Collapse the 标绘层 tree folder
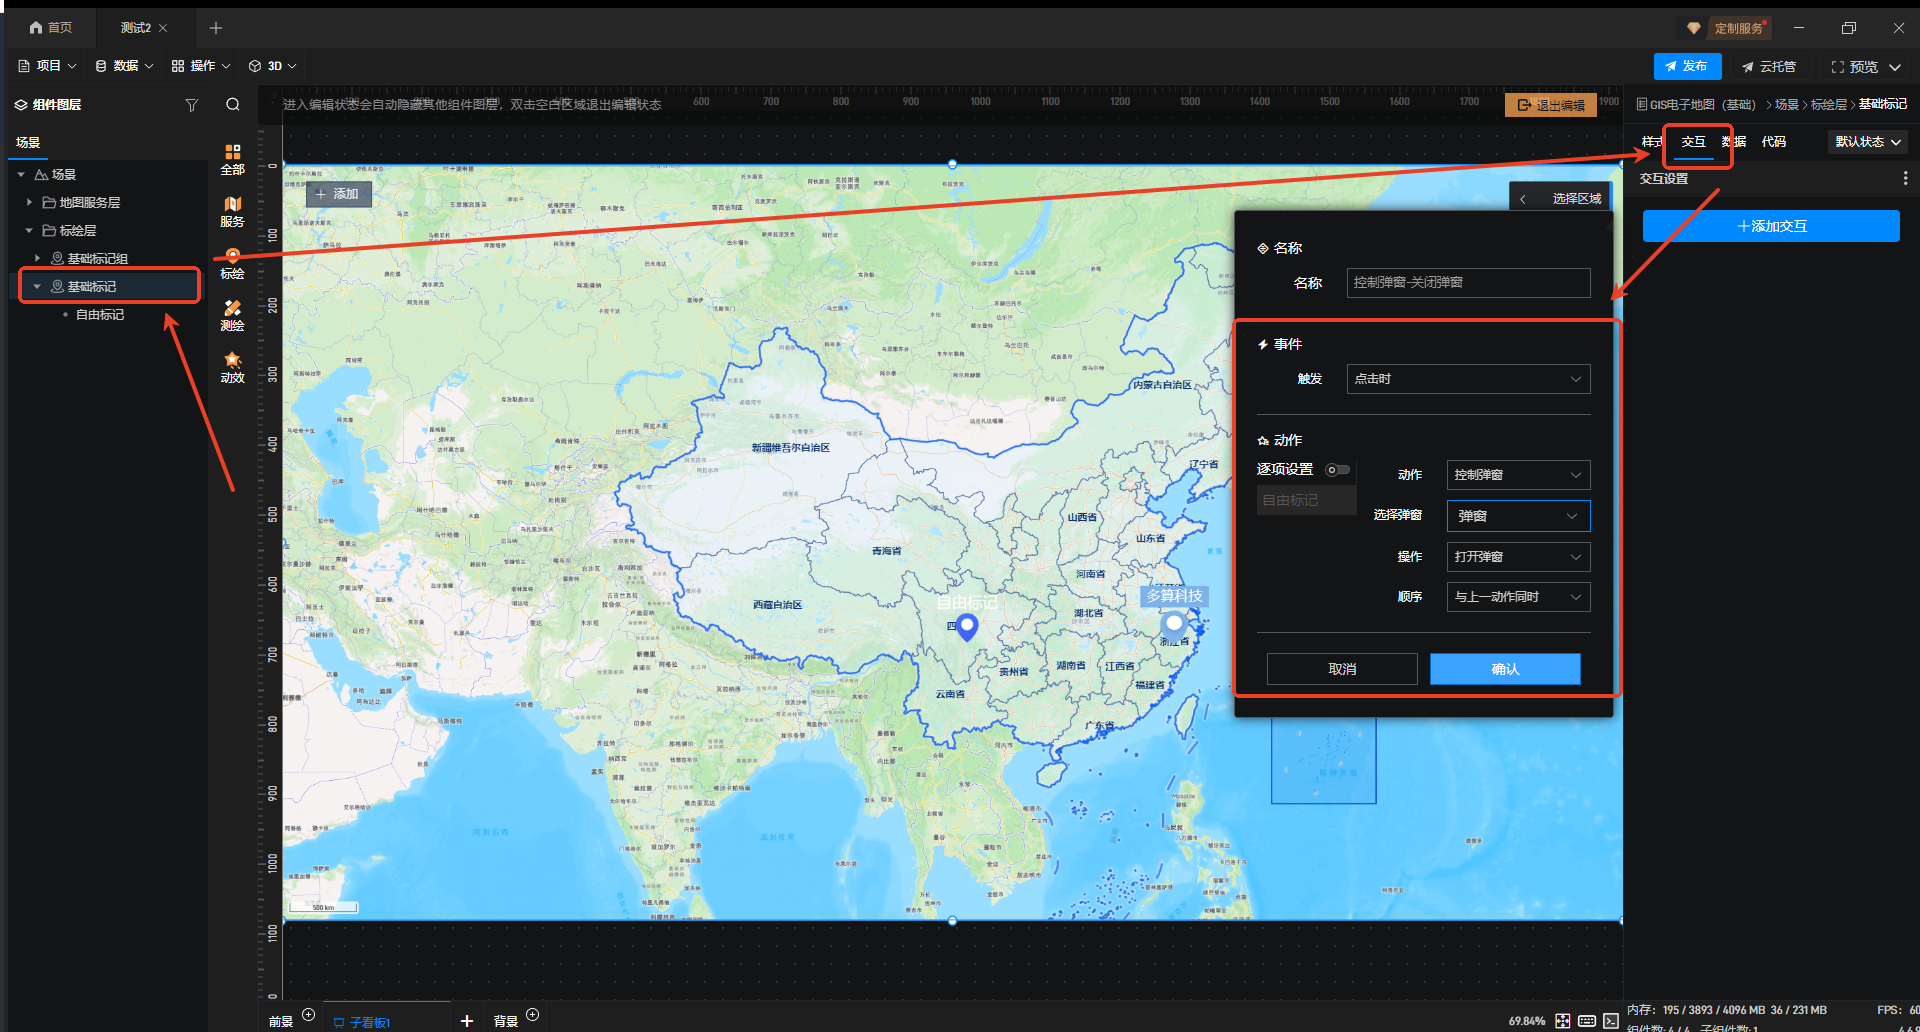Screen dimensions: 1920x1032 [x=29, y=231]
